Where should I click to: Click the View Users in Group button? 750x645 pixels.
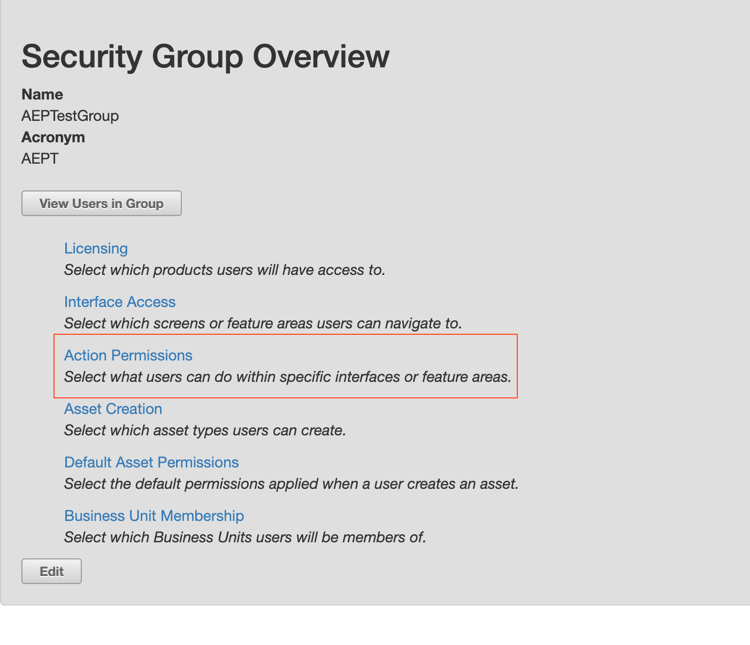pos(101,203)
